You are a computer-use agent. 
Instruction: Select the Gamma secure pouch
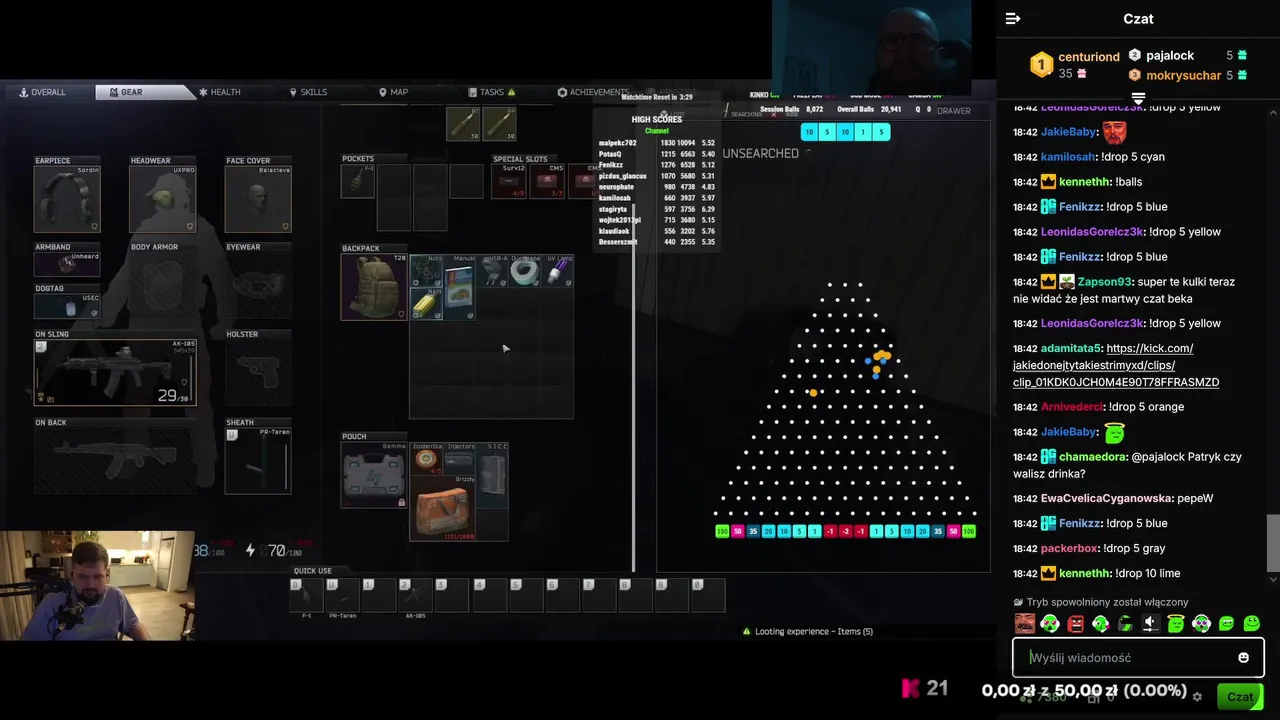[374, 475]
